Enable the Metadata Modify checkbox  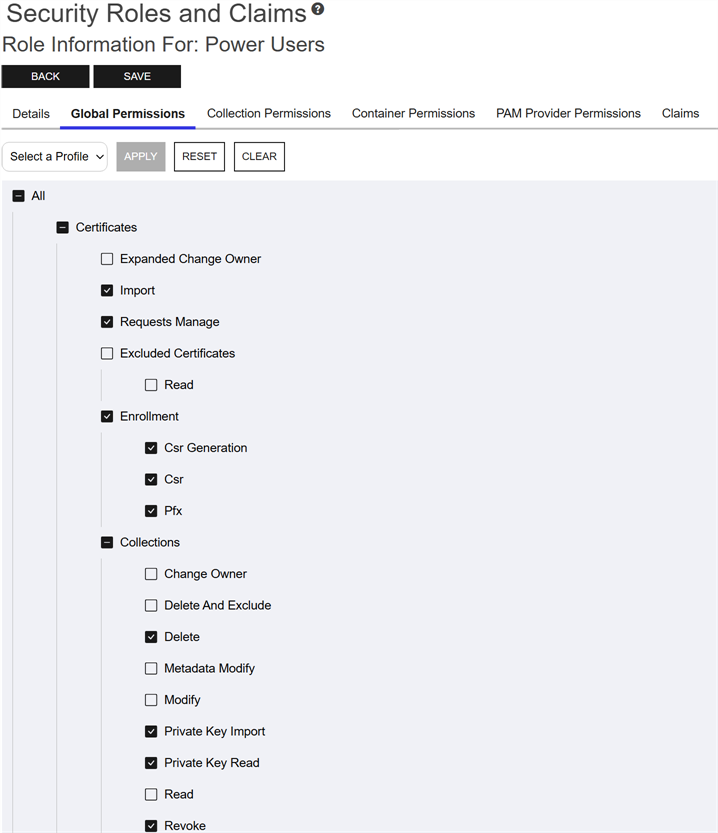[x=151, y=669]
